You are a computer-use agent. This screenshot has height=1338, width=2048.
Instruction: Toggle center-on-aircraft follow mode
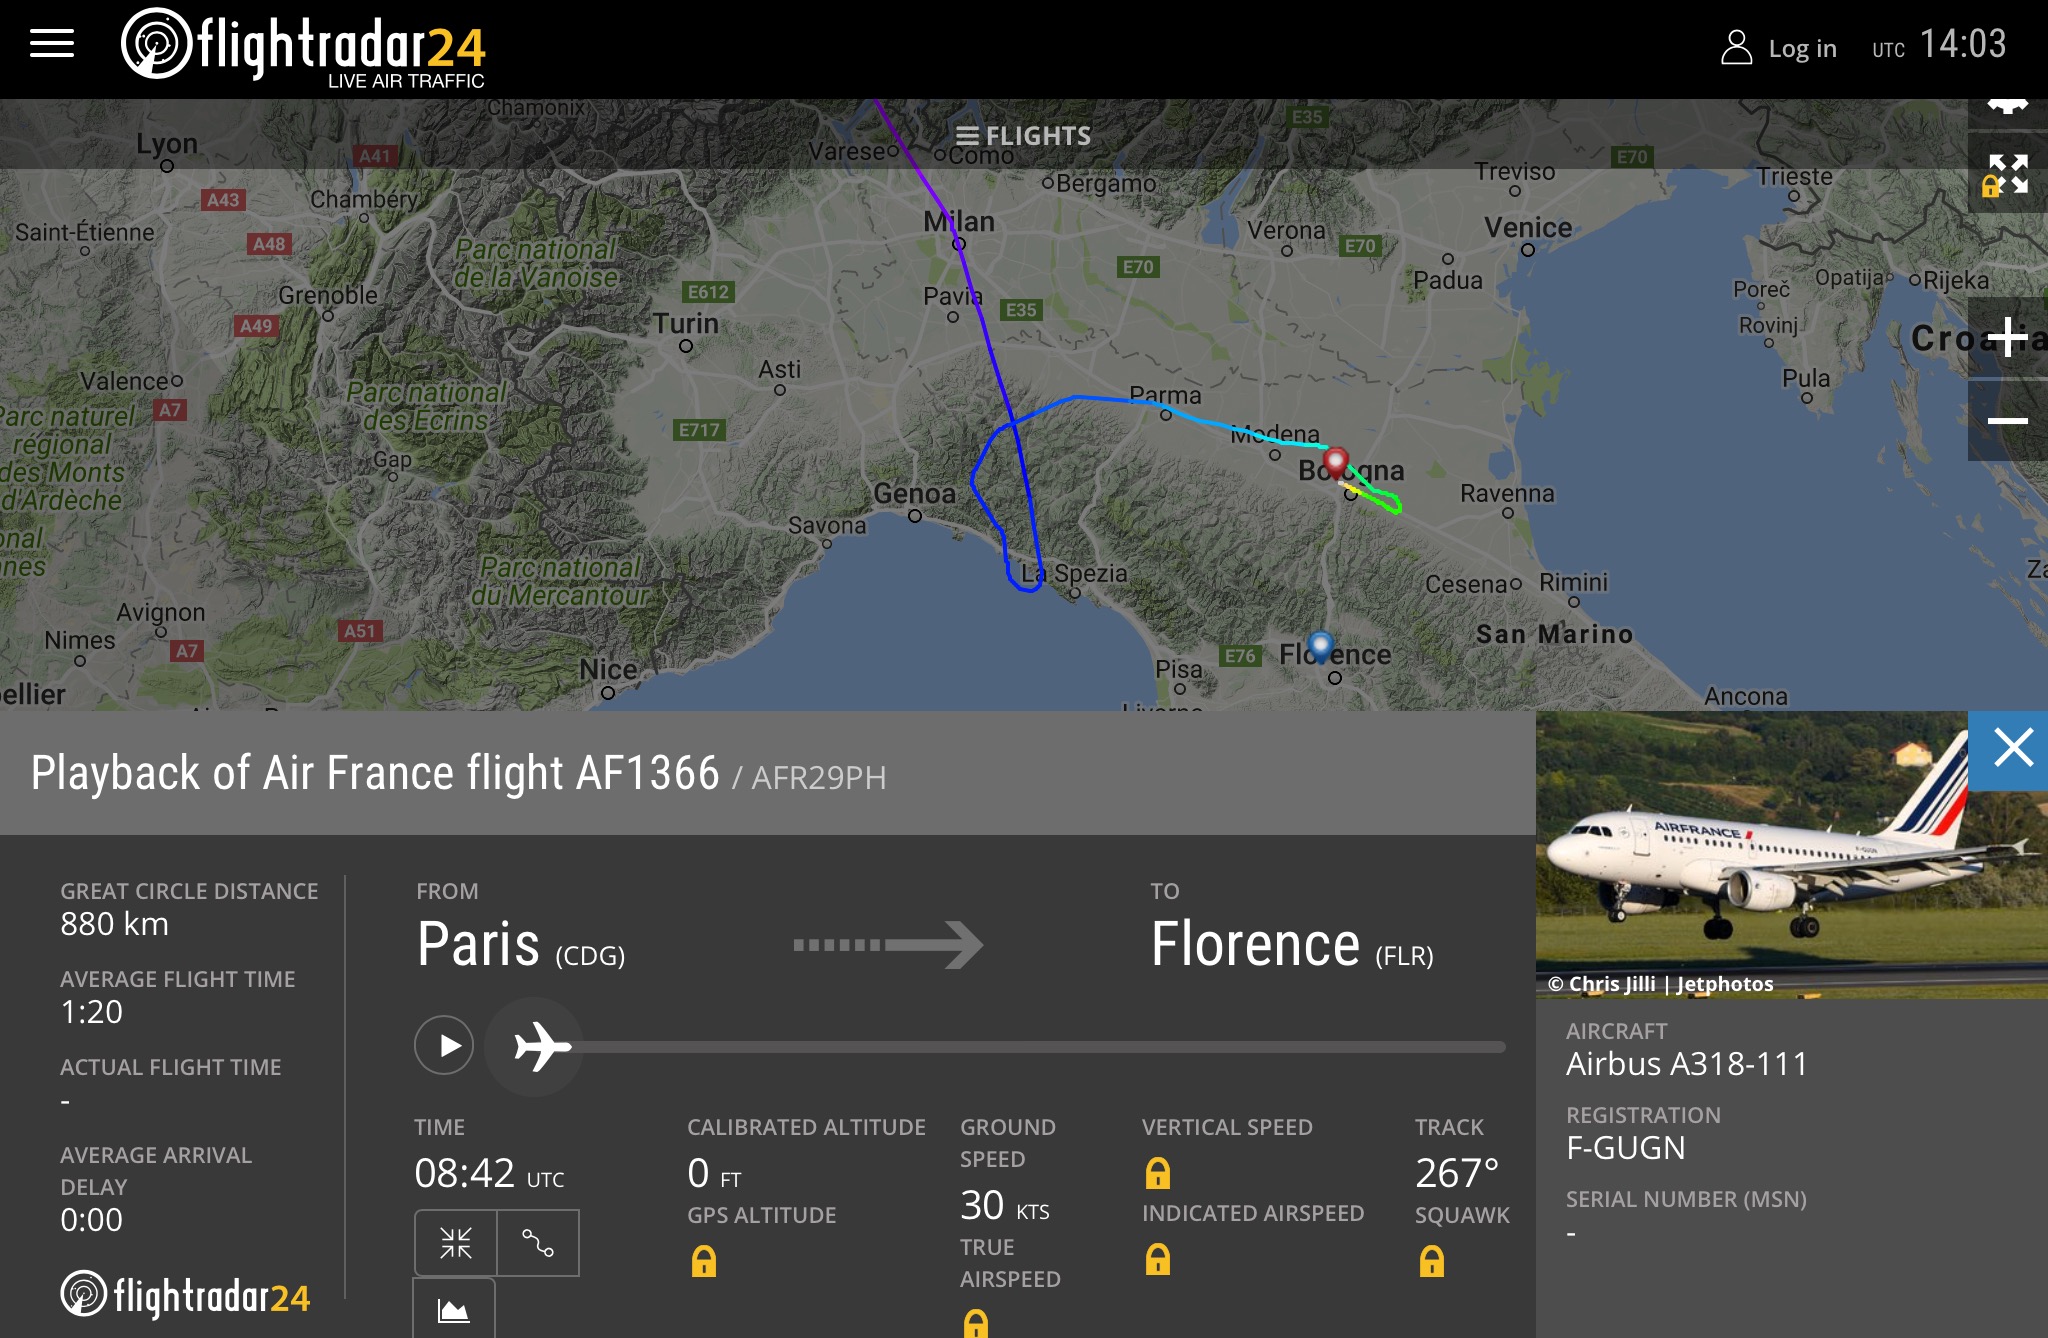click(x=456, y=1243)
